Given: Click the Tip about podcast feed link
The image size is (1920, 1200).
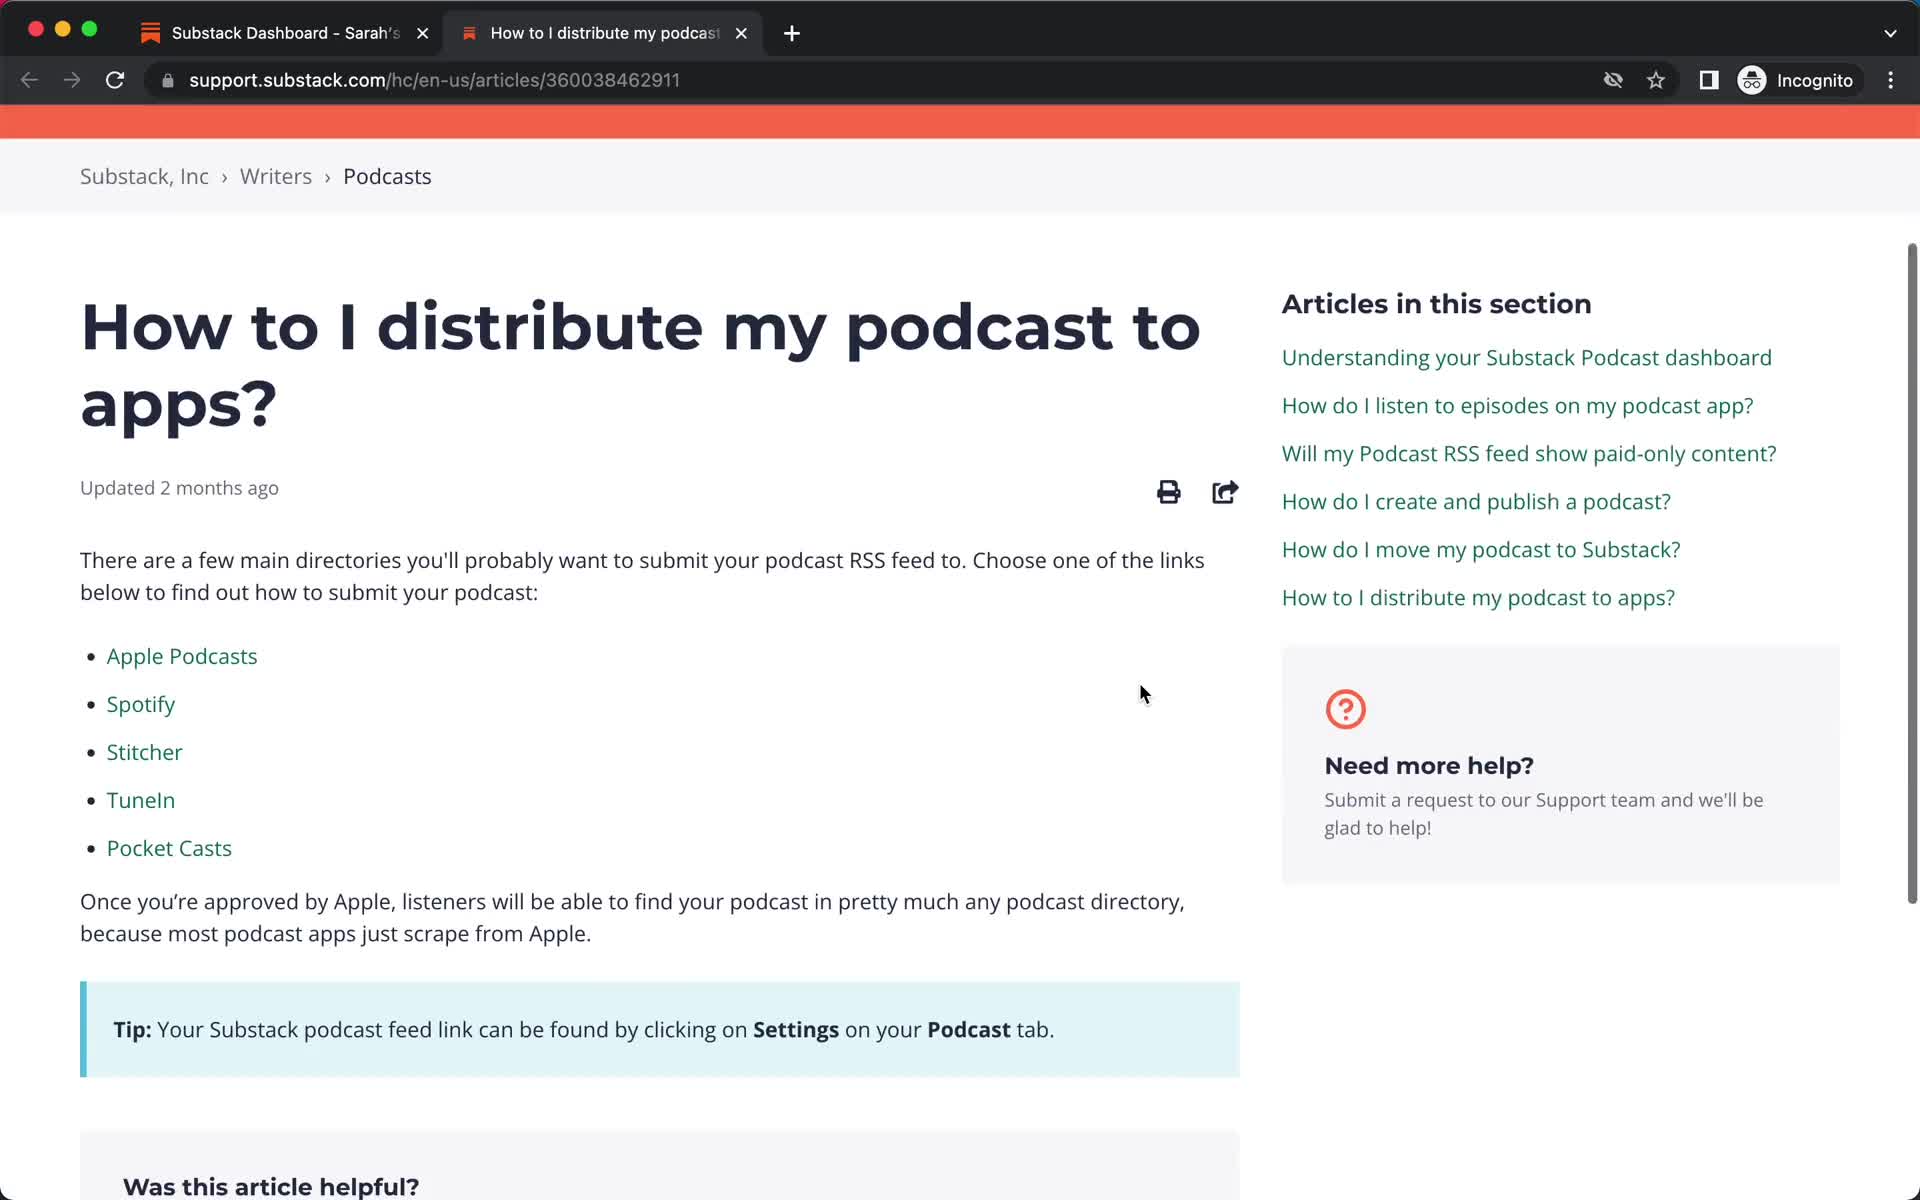Looking at the screenshot, I should (660, 1029).
